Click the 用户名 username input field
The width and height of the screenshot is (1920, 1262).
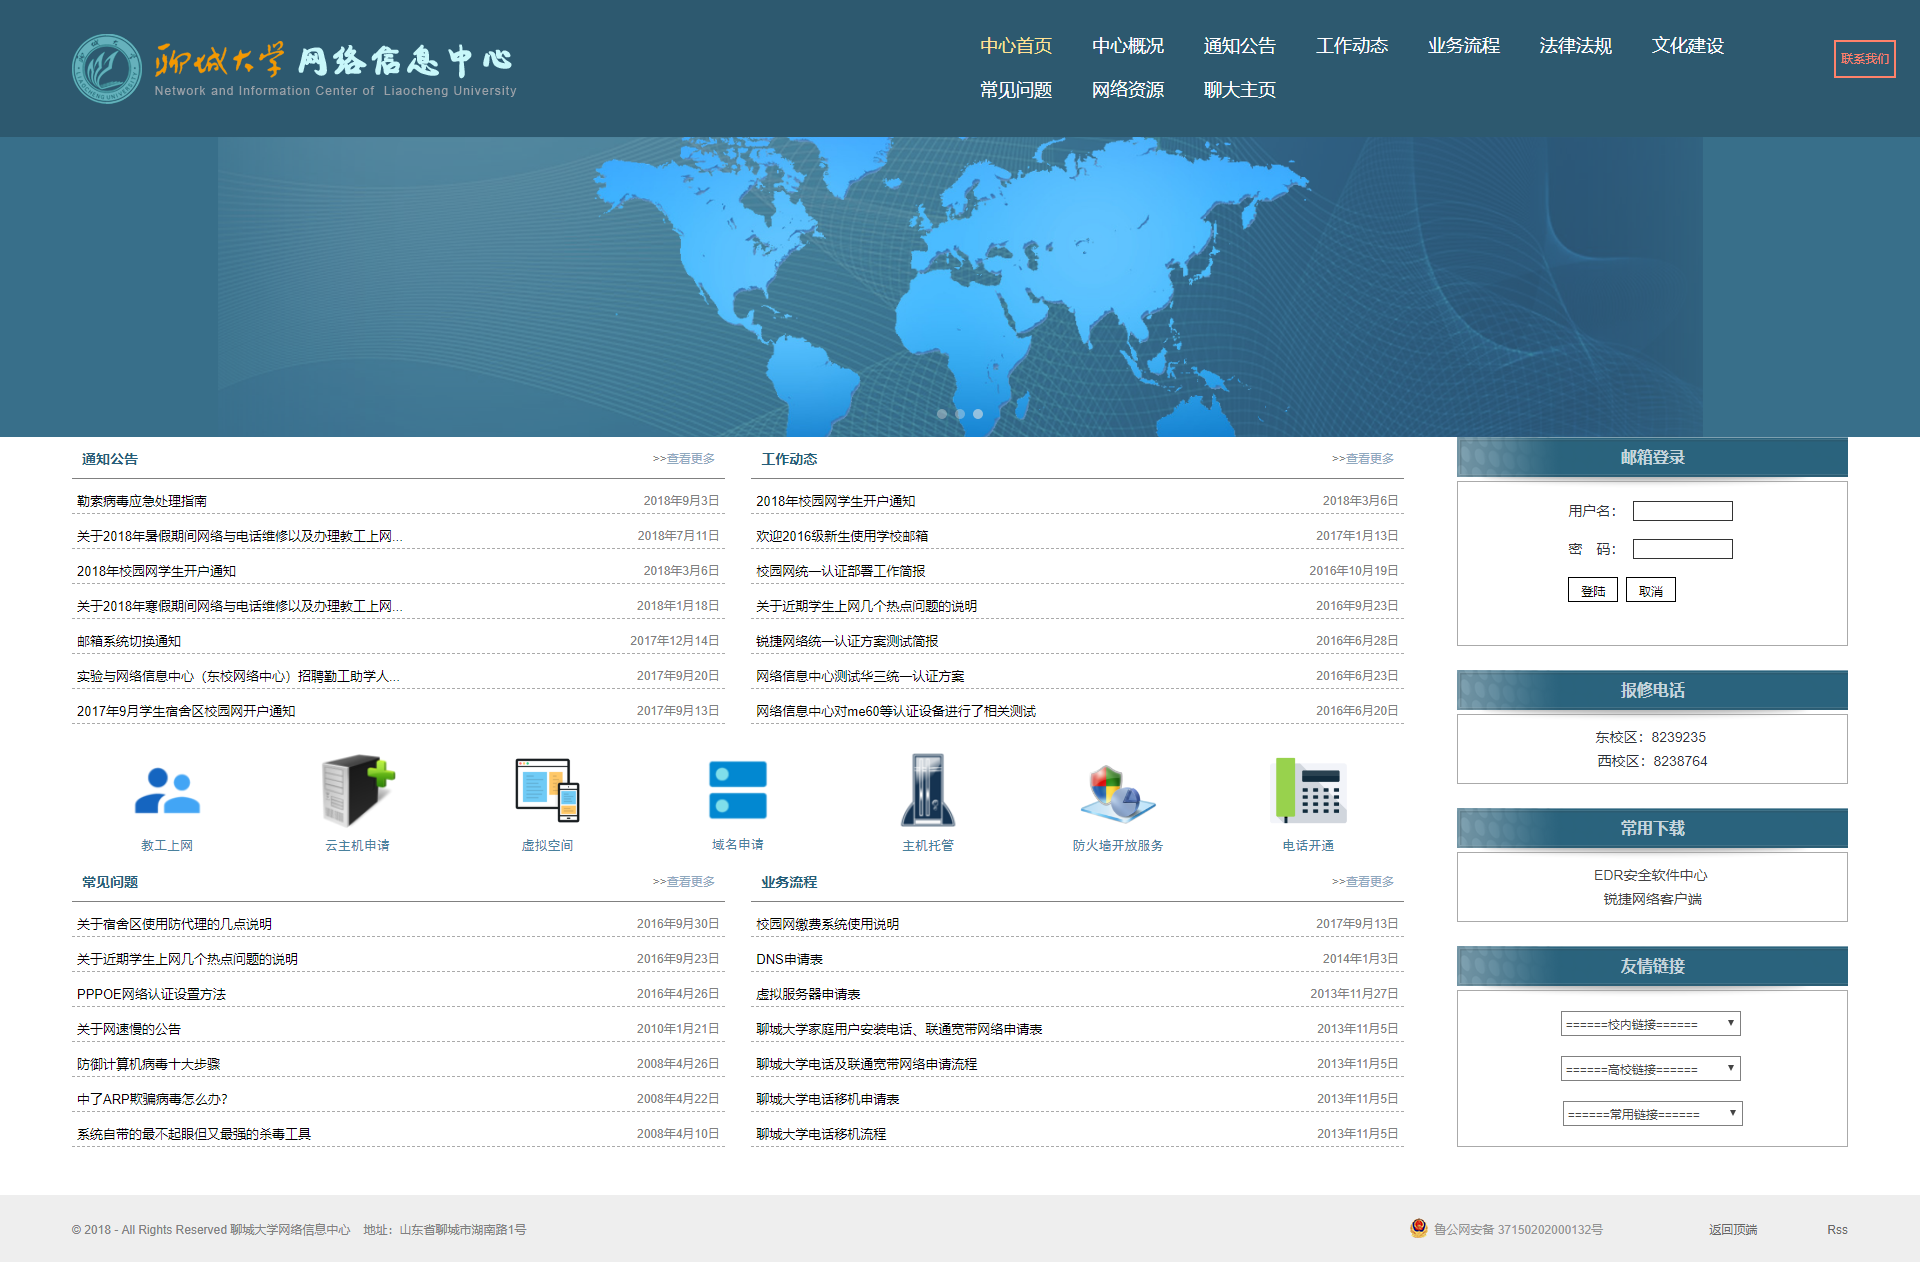point(1682,511)
